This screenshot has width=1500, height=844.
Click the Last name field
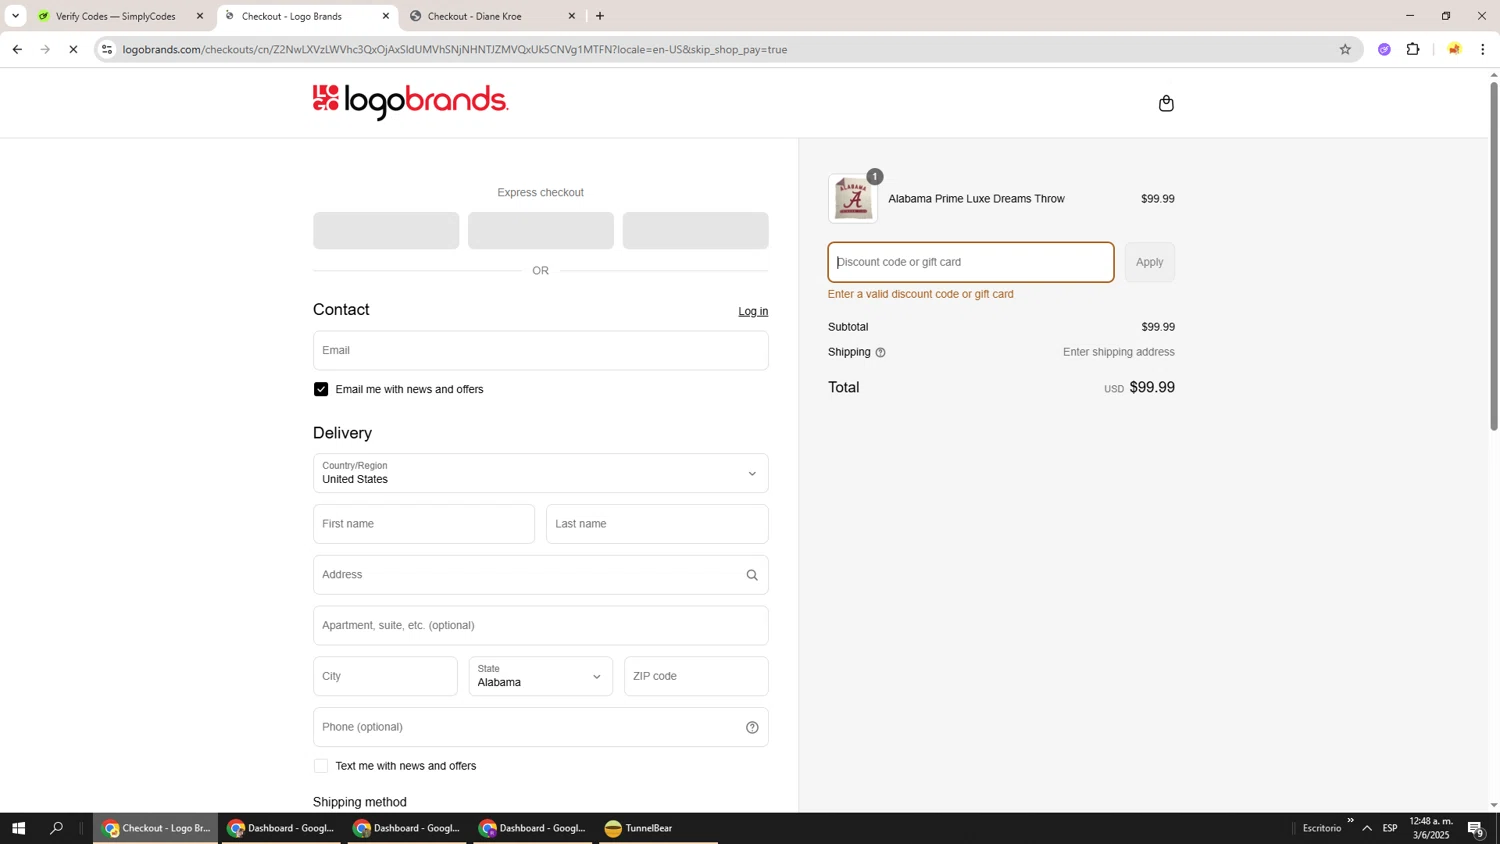pos(657,524)
